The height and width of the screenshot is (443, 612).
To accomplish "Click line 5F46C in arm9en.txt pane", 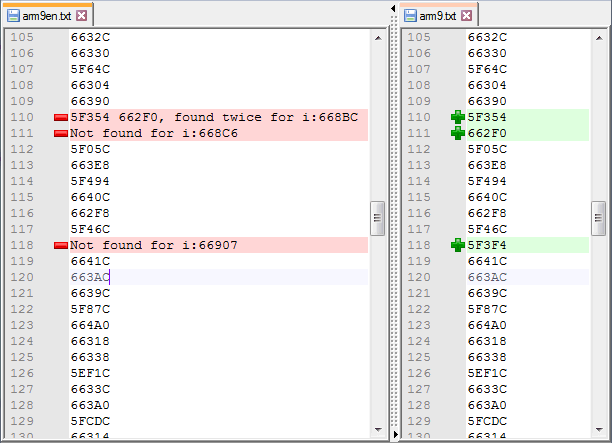I will click(90, 229).
